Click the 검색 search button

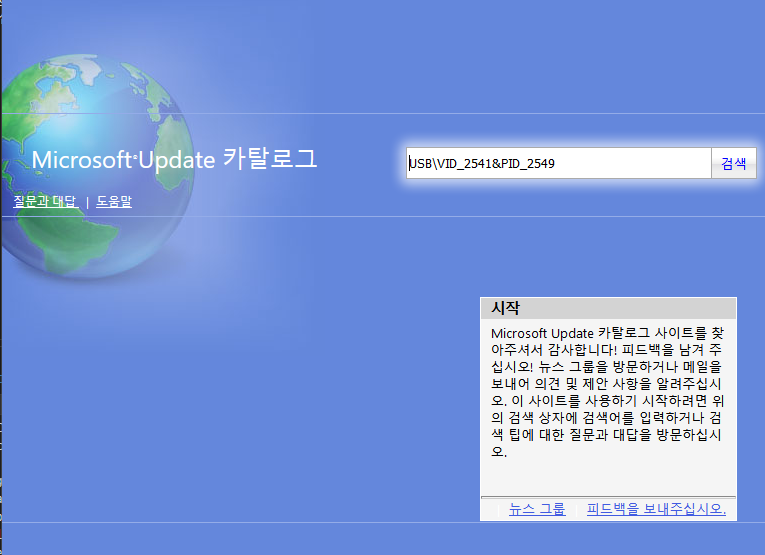tap(734, 163)
